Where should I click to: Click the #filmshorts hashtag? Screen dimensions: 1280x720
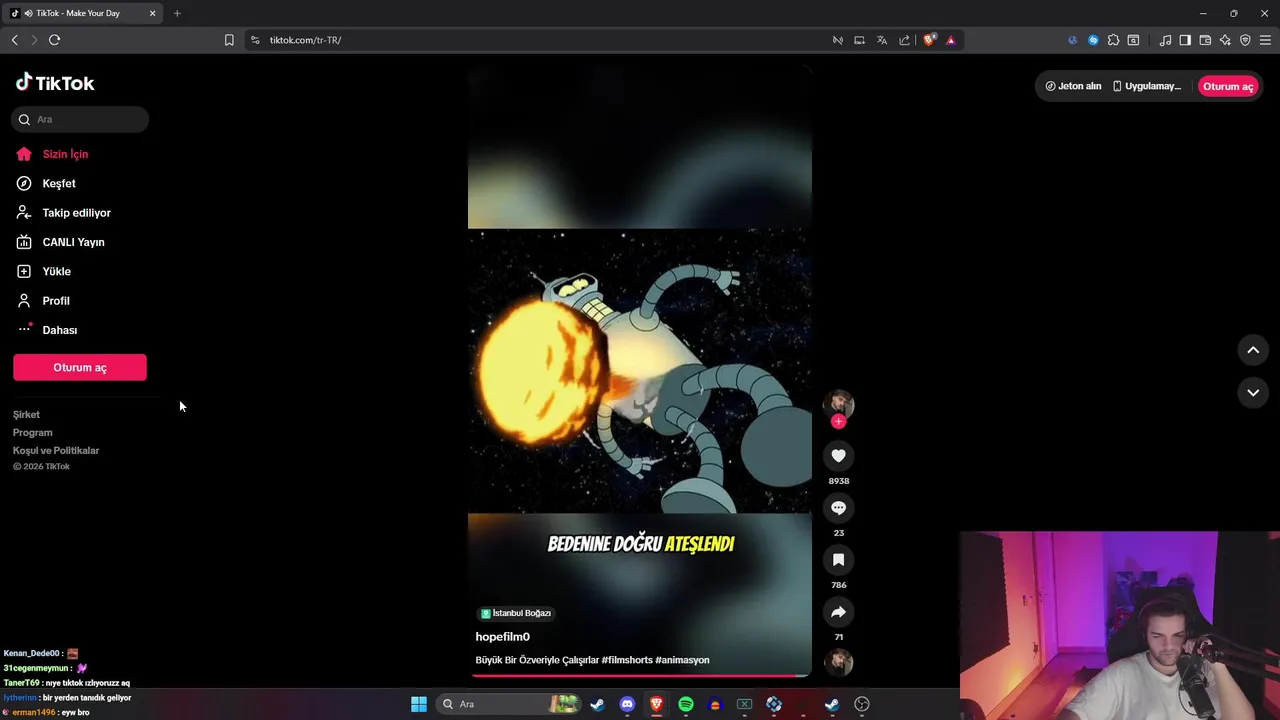pos(627,660)
